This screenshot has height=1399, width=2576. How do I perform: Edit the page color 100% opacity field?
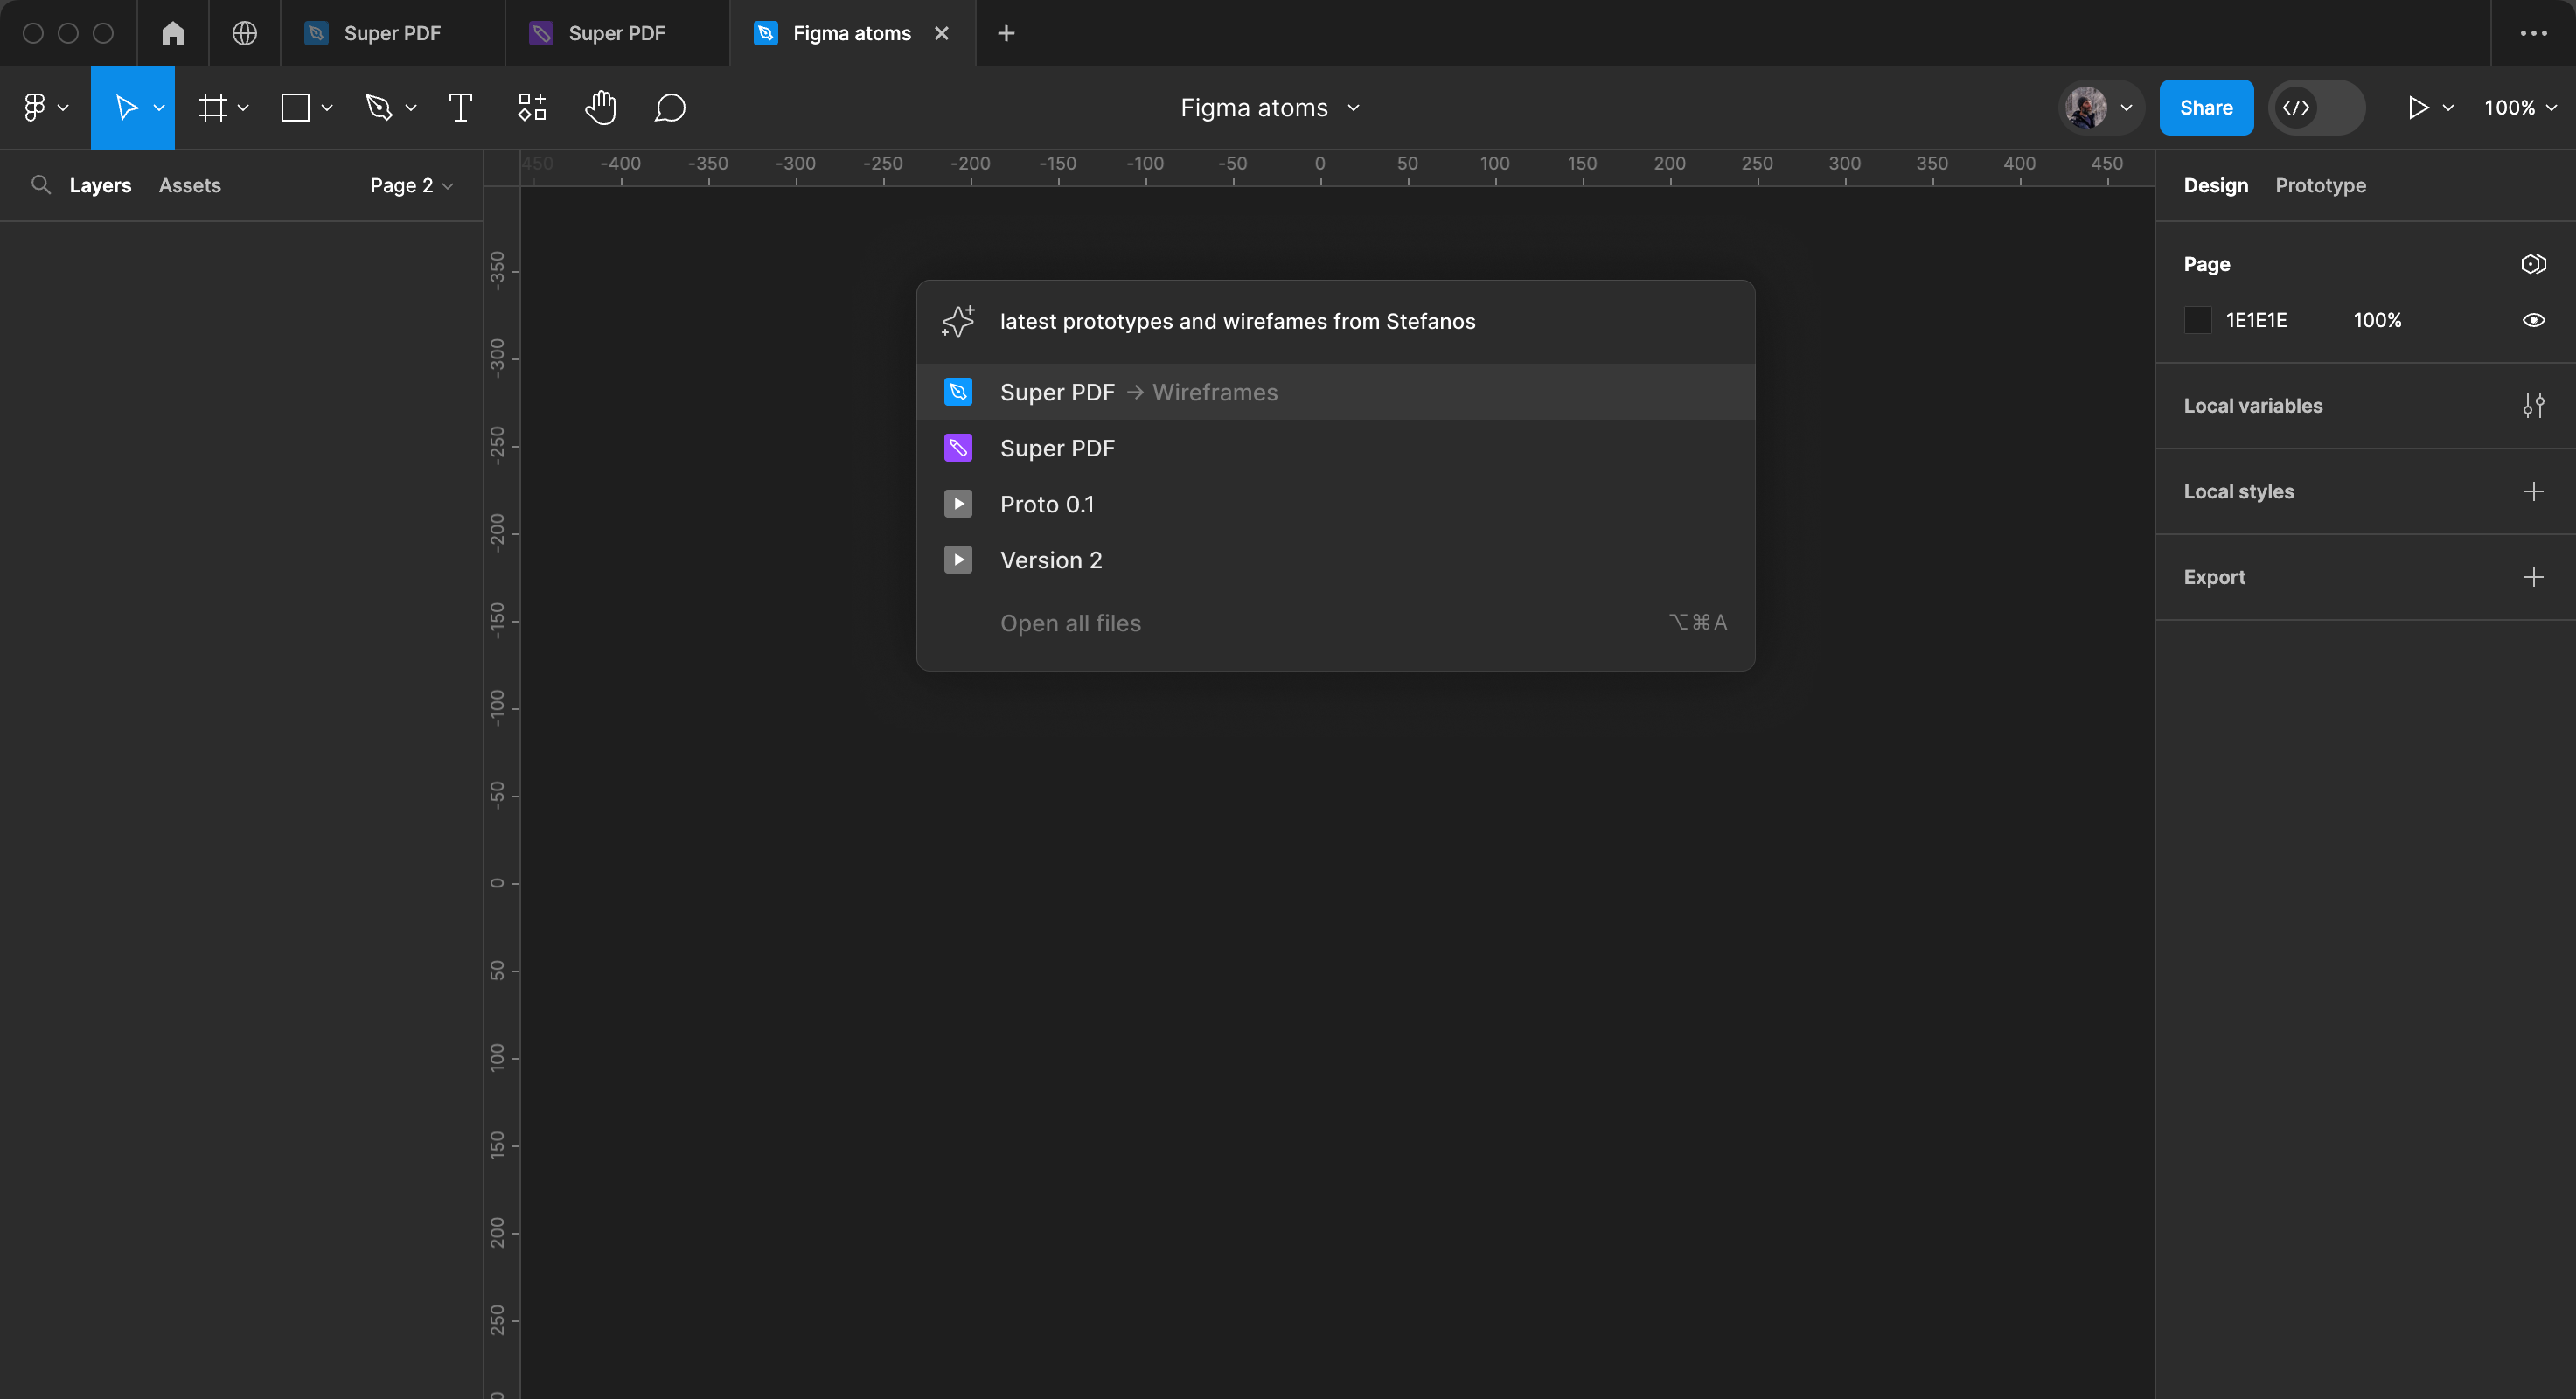[2377, 320]
